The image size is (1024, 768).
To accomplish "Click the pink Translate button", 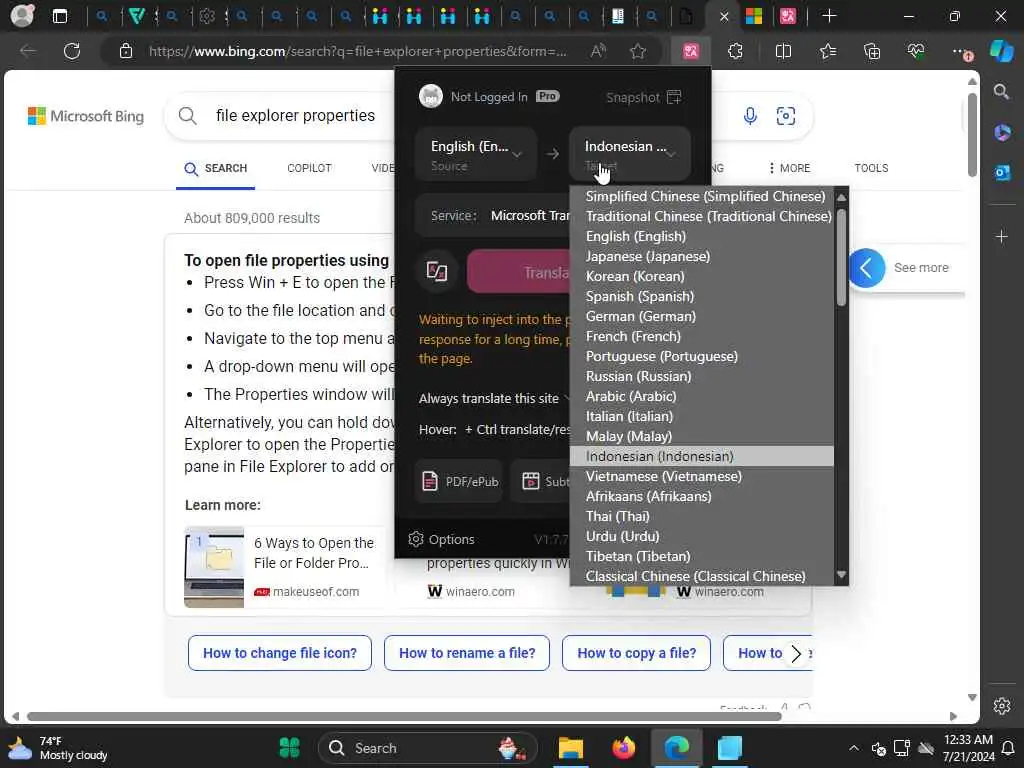I will [518, 272].
